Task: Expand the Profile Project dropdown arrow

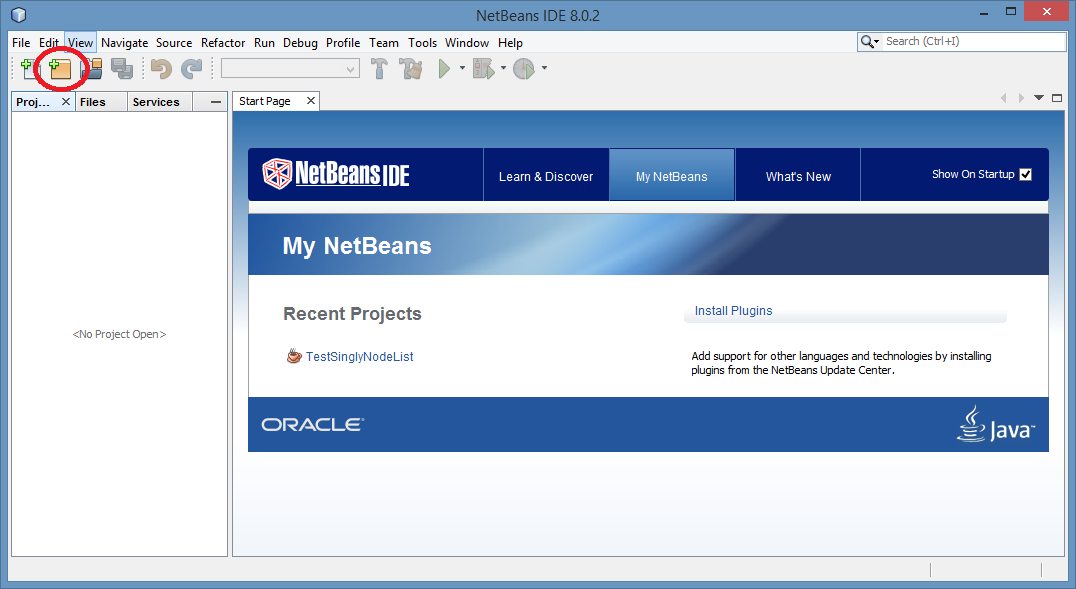Action: click(544, 69)
